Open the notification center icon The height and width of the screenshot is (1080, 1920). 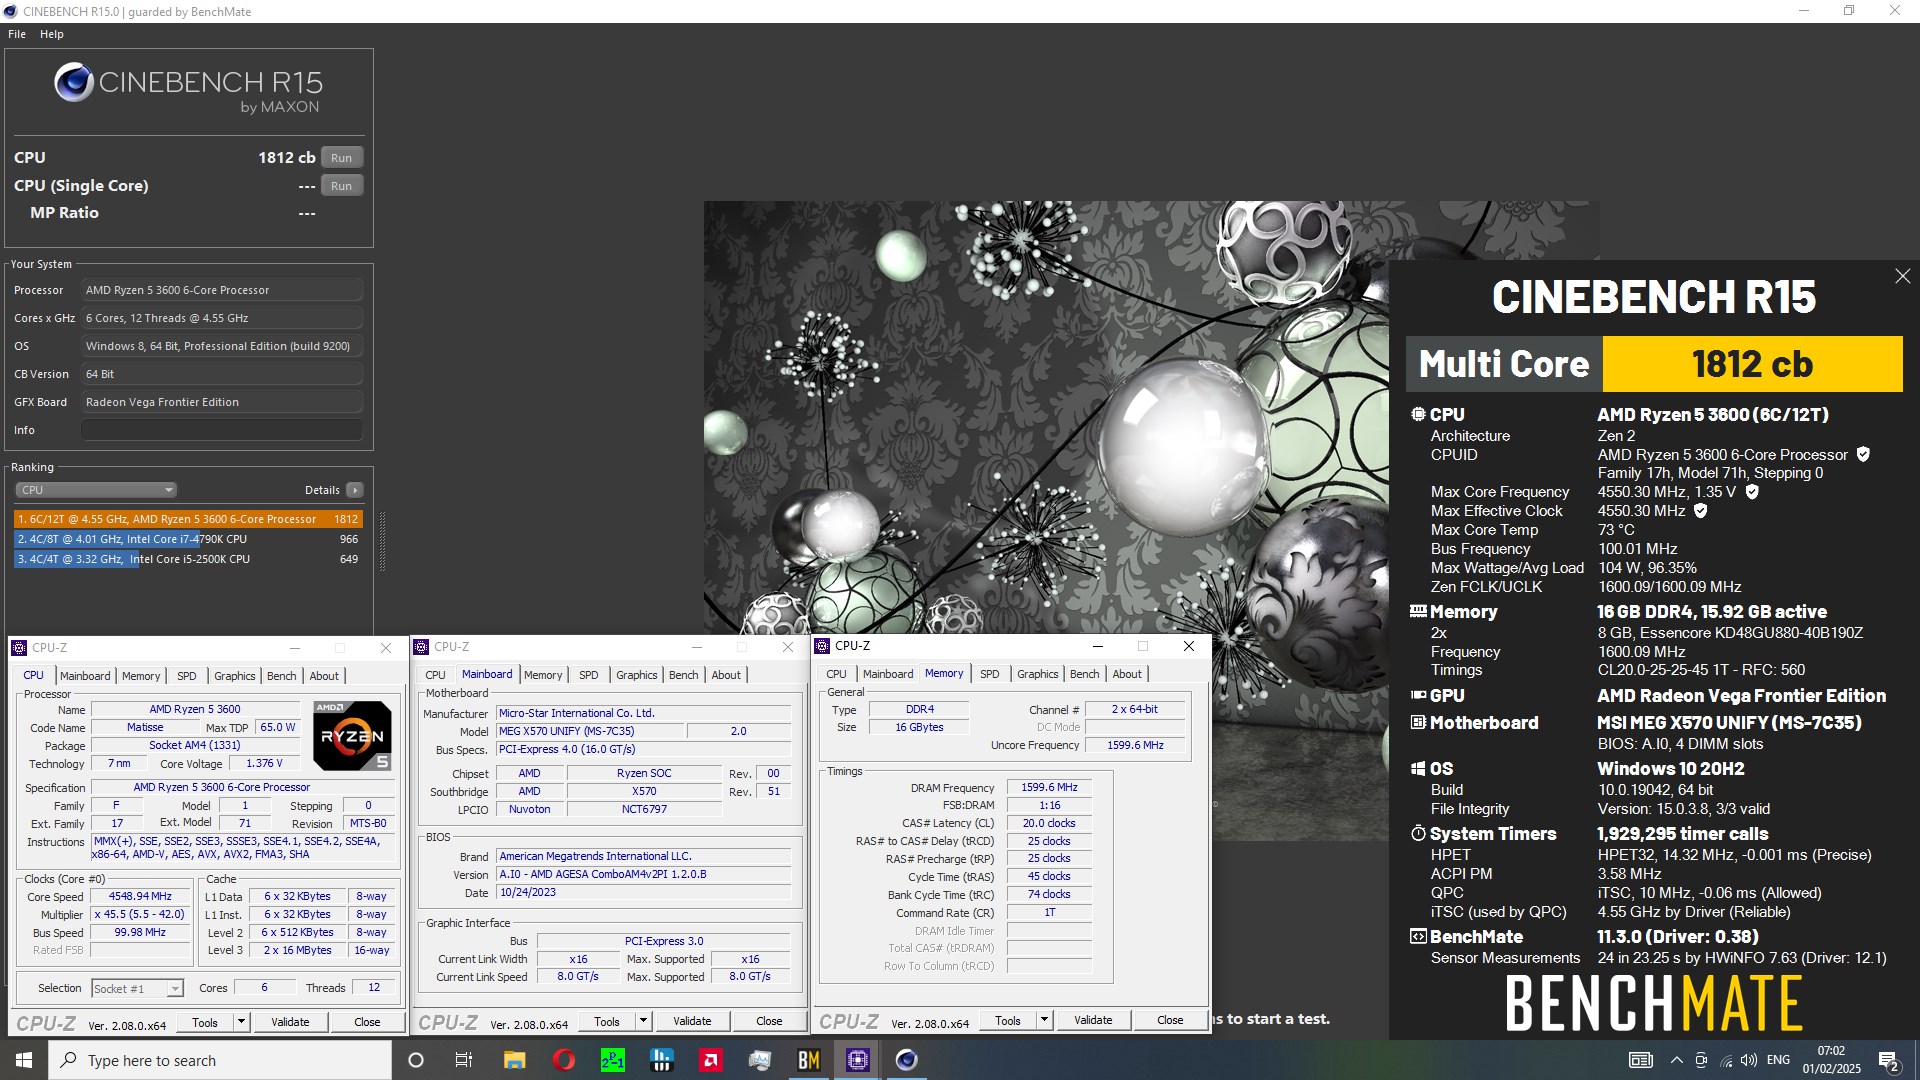point(1888,1061)
